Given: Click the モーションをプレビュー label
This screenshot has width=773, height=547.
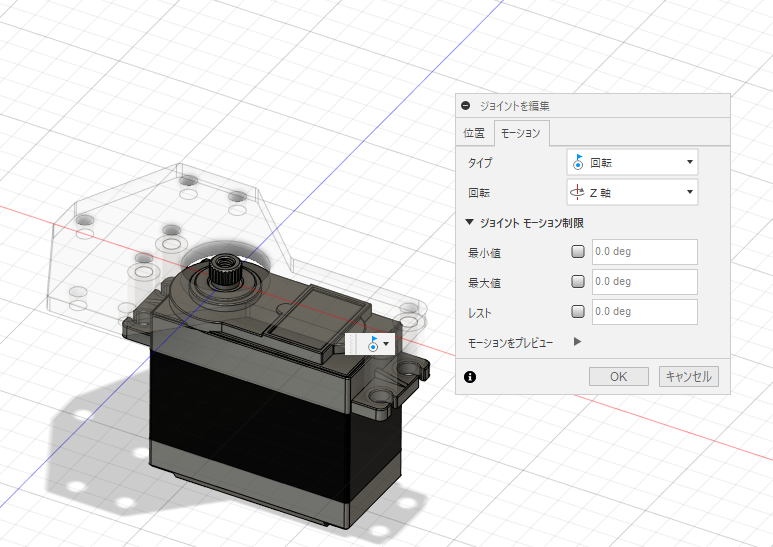Looking at the screenshot, I should [x=510, y=342].
